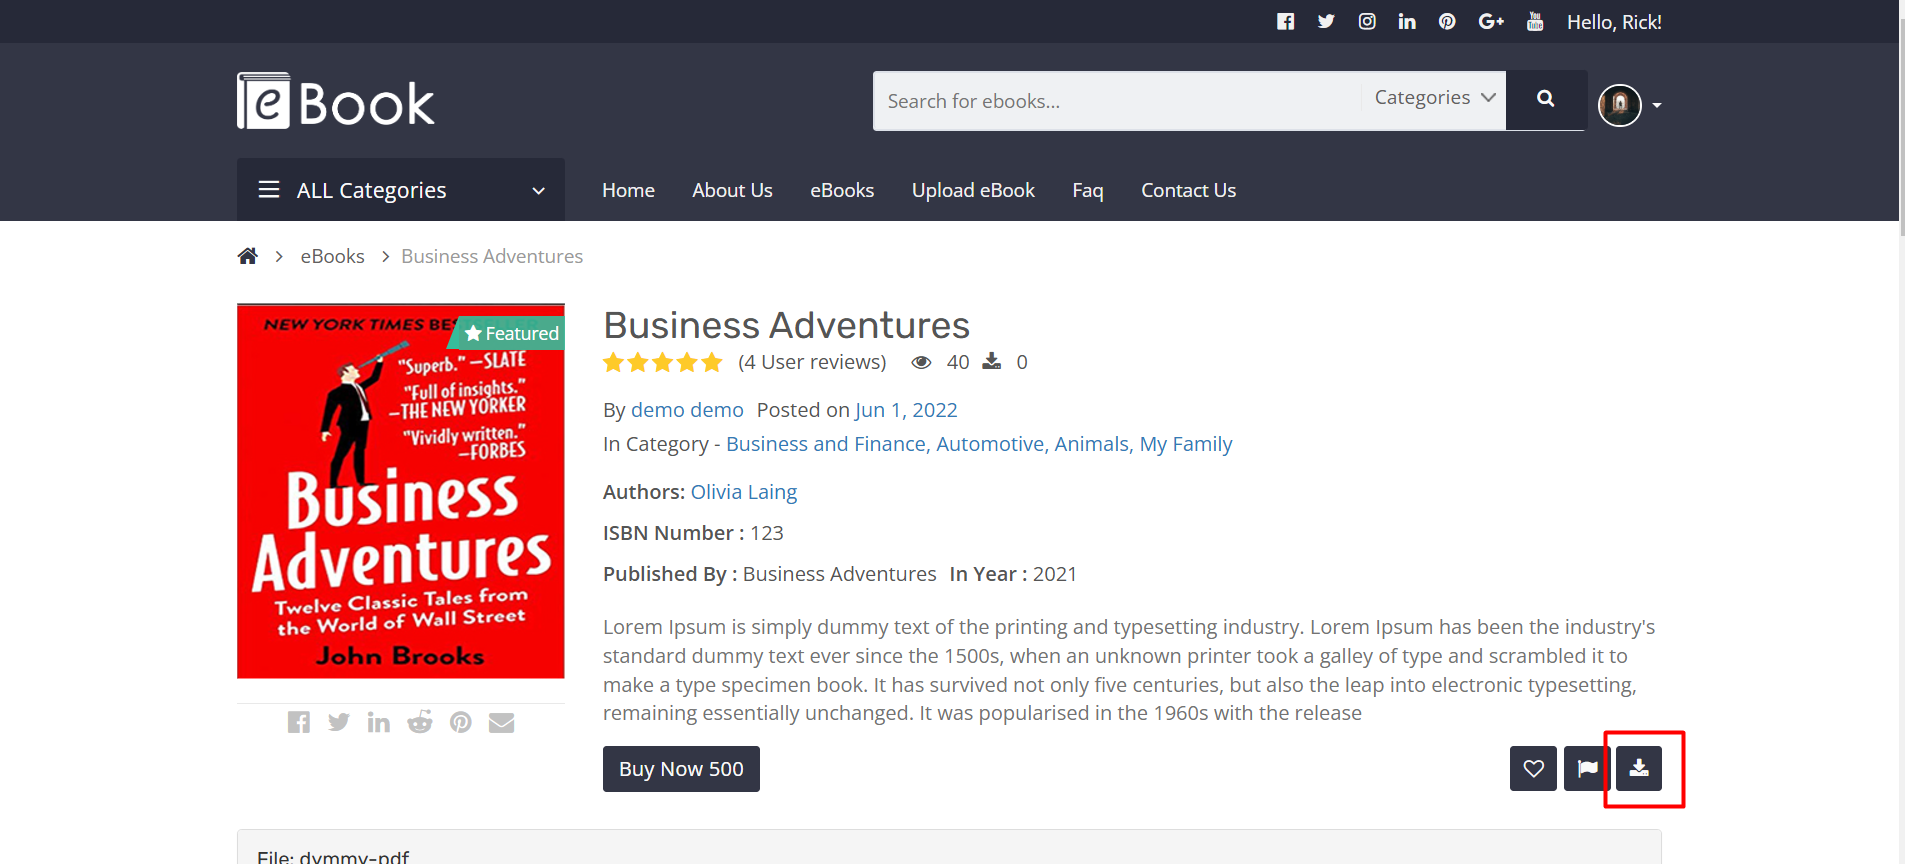Click the Buy Now 500 button
The width and height of the screenshot is (1905, 864).
pos(681,769)
